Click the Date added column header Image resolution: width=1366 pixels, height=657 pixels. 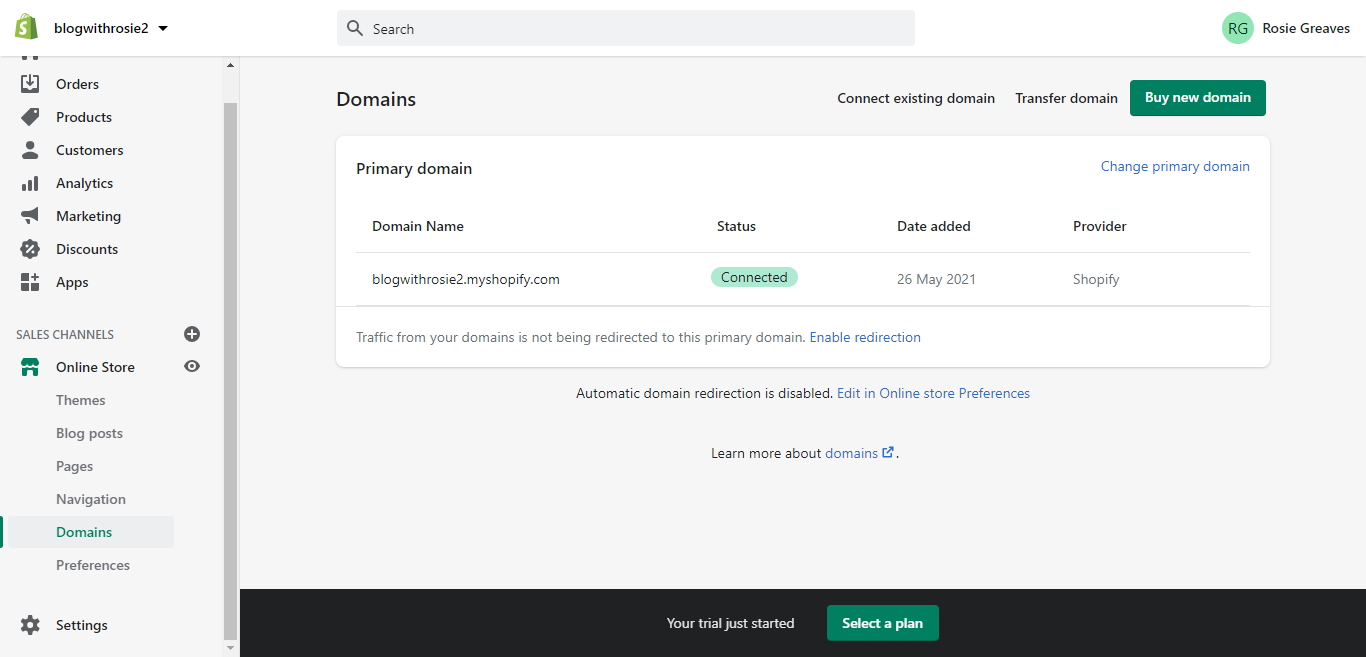[x=934, y=226]
